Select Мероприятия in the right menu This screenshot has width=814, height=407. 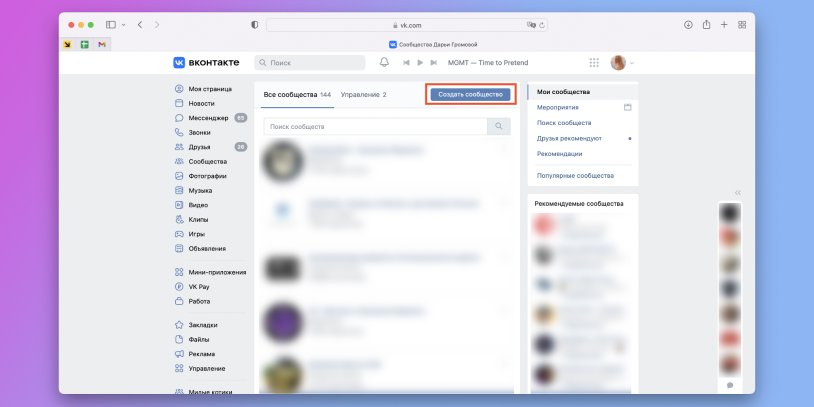pos(557,107)
